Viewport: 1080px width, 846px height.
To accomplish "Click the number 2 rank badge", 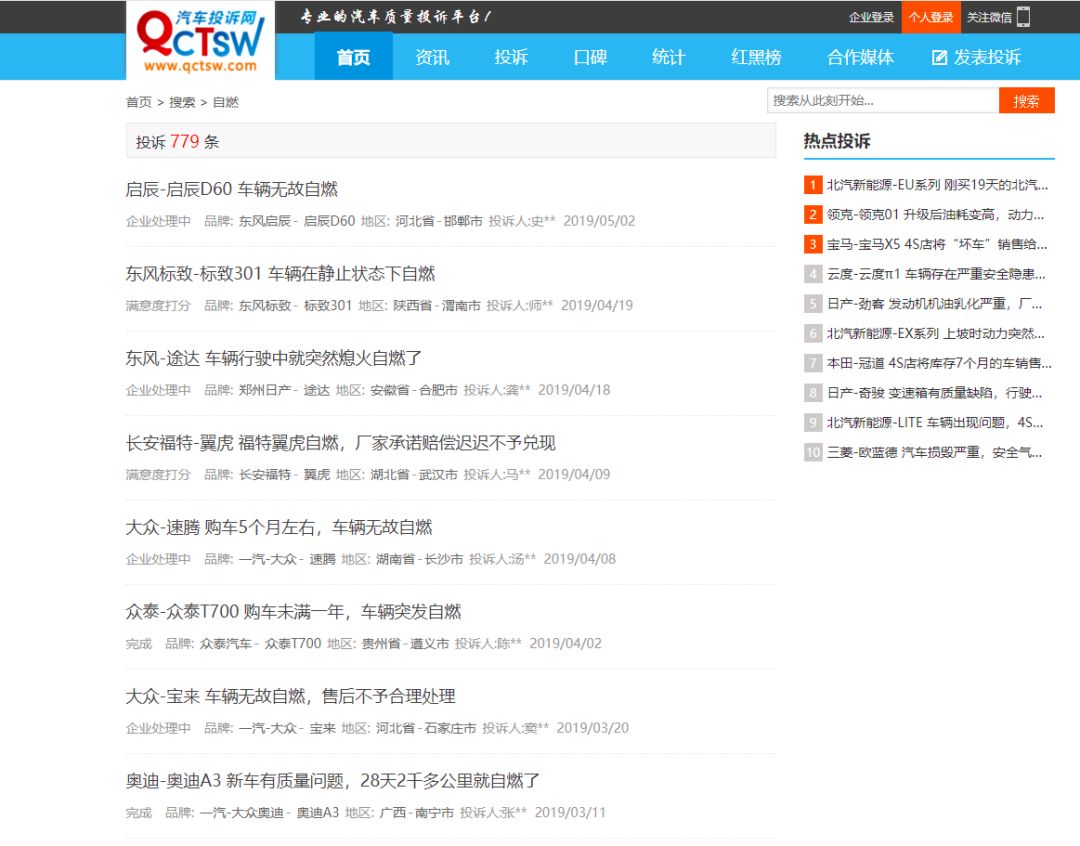I will tap(813, 215).
